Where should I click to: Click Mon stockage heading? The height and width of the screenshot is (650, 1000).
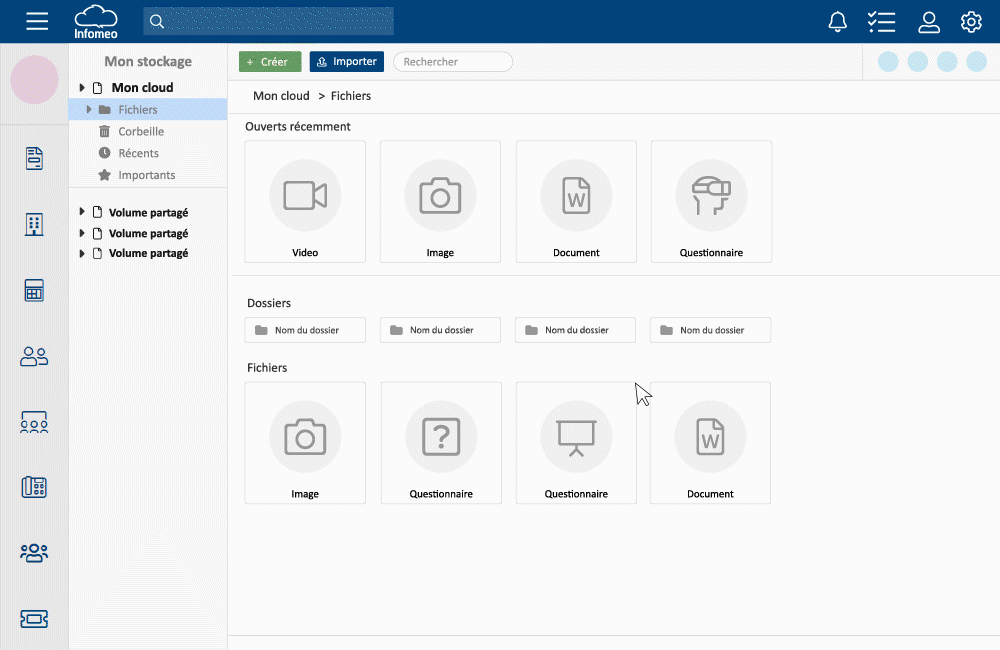coord(148,61)
